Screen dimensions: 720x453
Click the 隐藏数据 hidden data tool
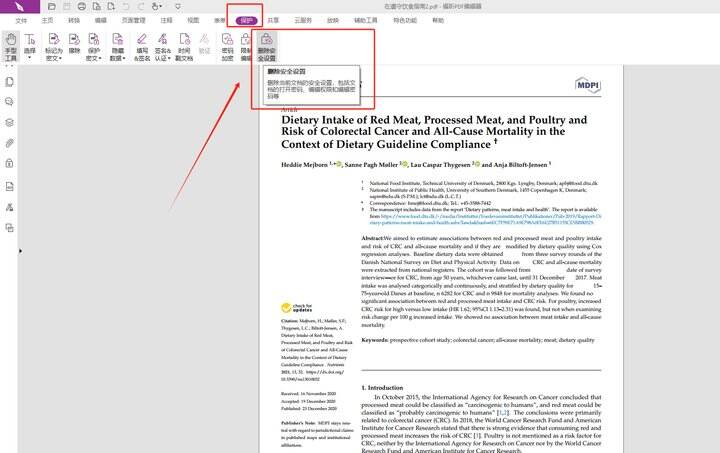click(118, 46)
